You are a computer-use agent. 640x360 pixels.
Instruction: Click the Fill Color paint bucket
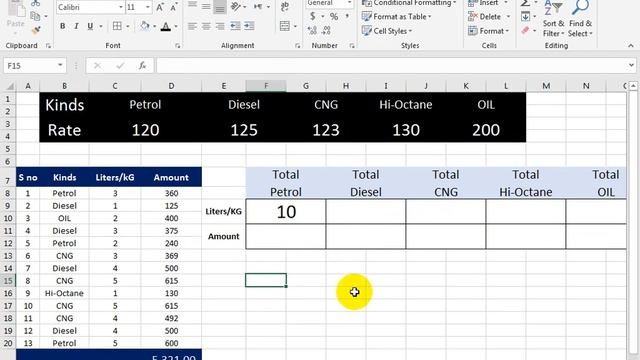pyautogui.click(x=144, y=27)
